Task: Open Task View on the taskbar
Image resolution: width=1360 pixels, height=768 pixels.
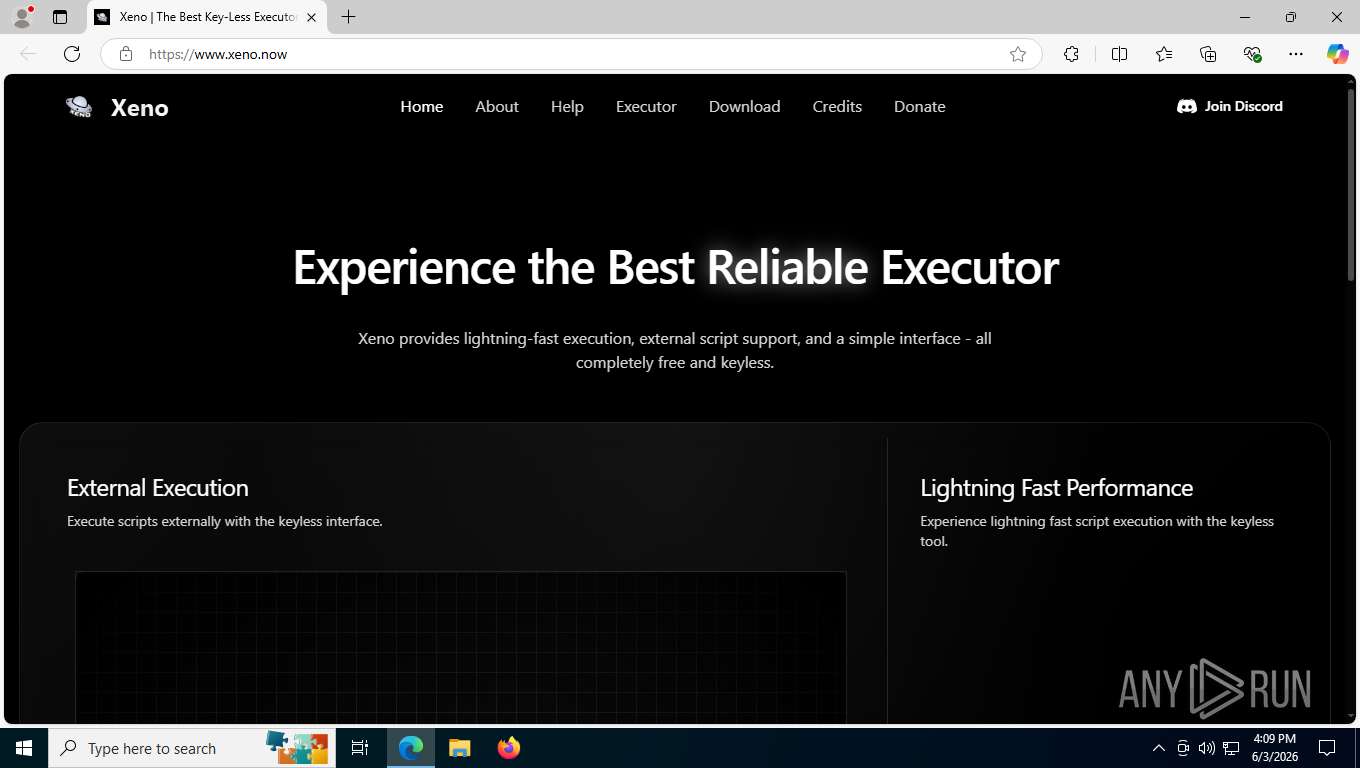Action: pyautogui.click(x=360, y=748)
